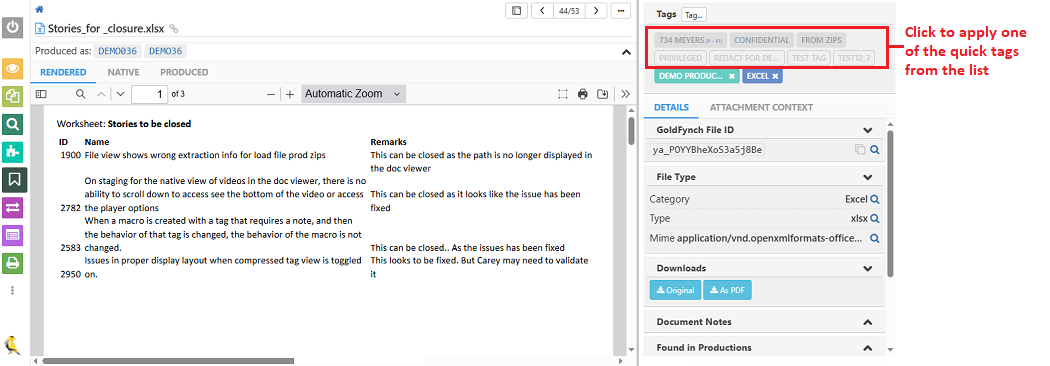Click the page number input field

(x=149, y=94)
